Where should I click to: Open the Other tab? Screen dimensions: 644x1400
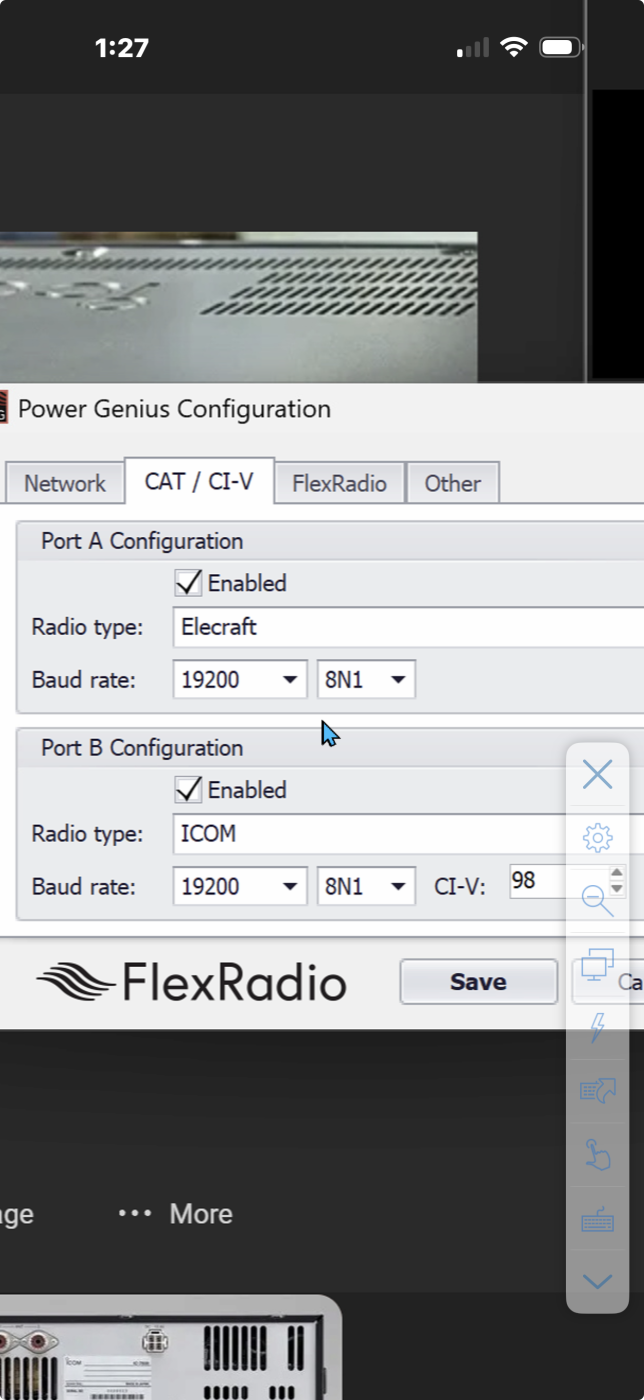[452, 483]
